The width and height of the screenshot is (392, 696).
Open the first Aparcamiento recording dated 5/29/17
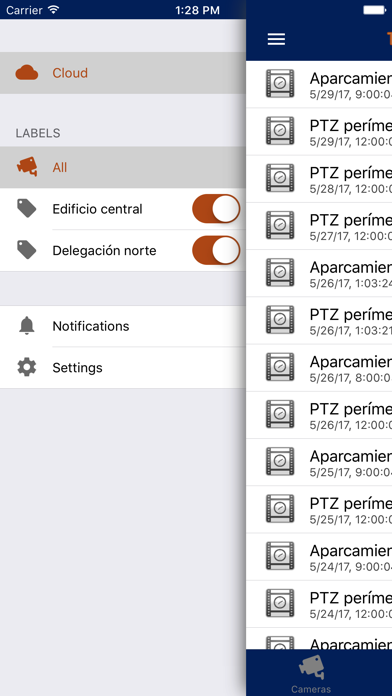click(319, 84)
